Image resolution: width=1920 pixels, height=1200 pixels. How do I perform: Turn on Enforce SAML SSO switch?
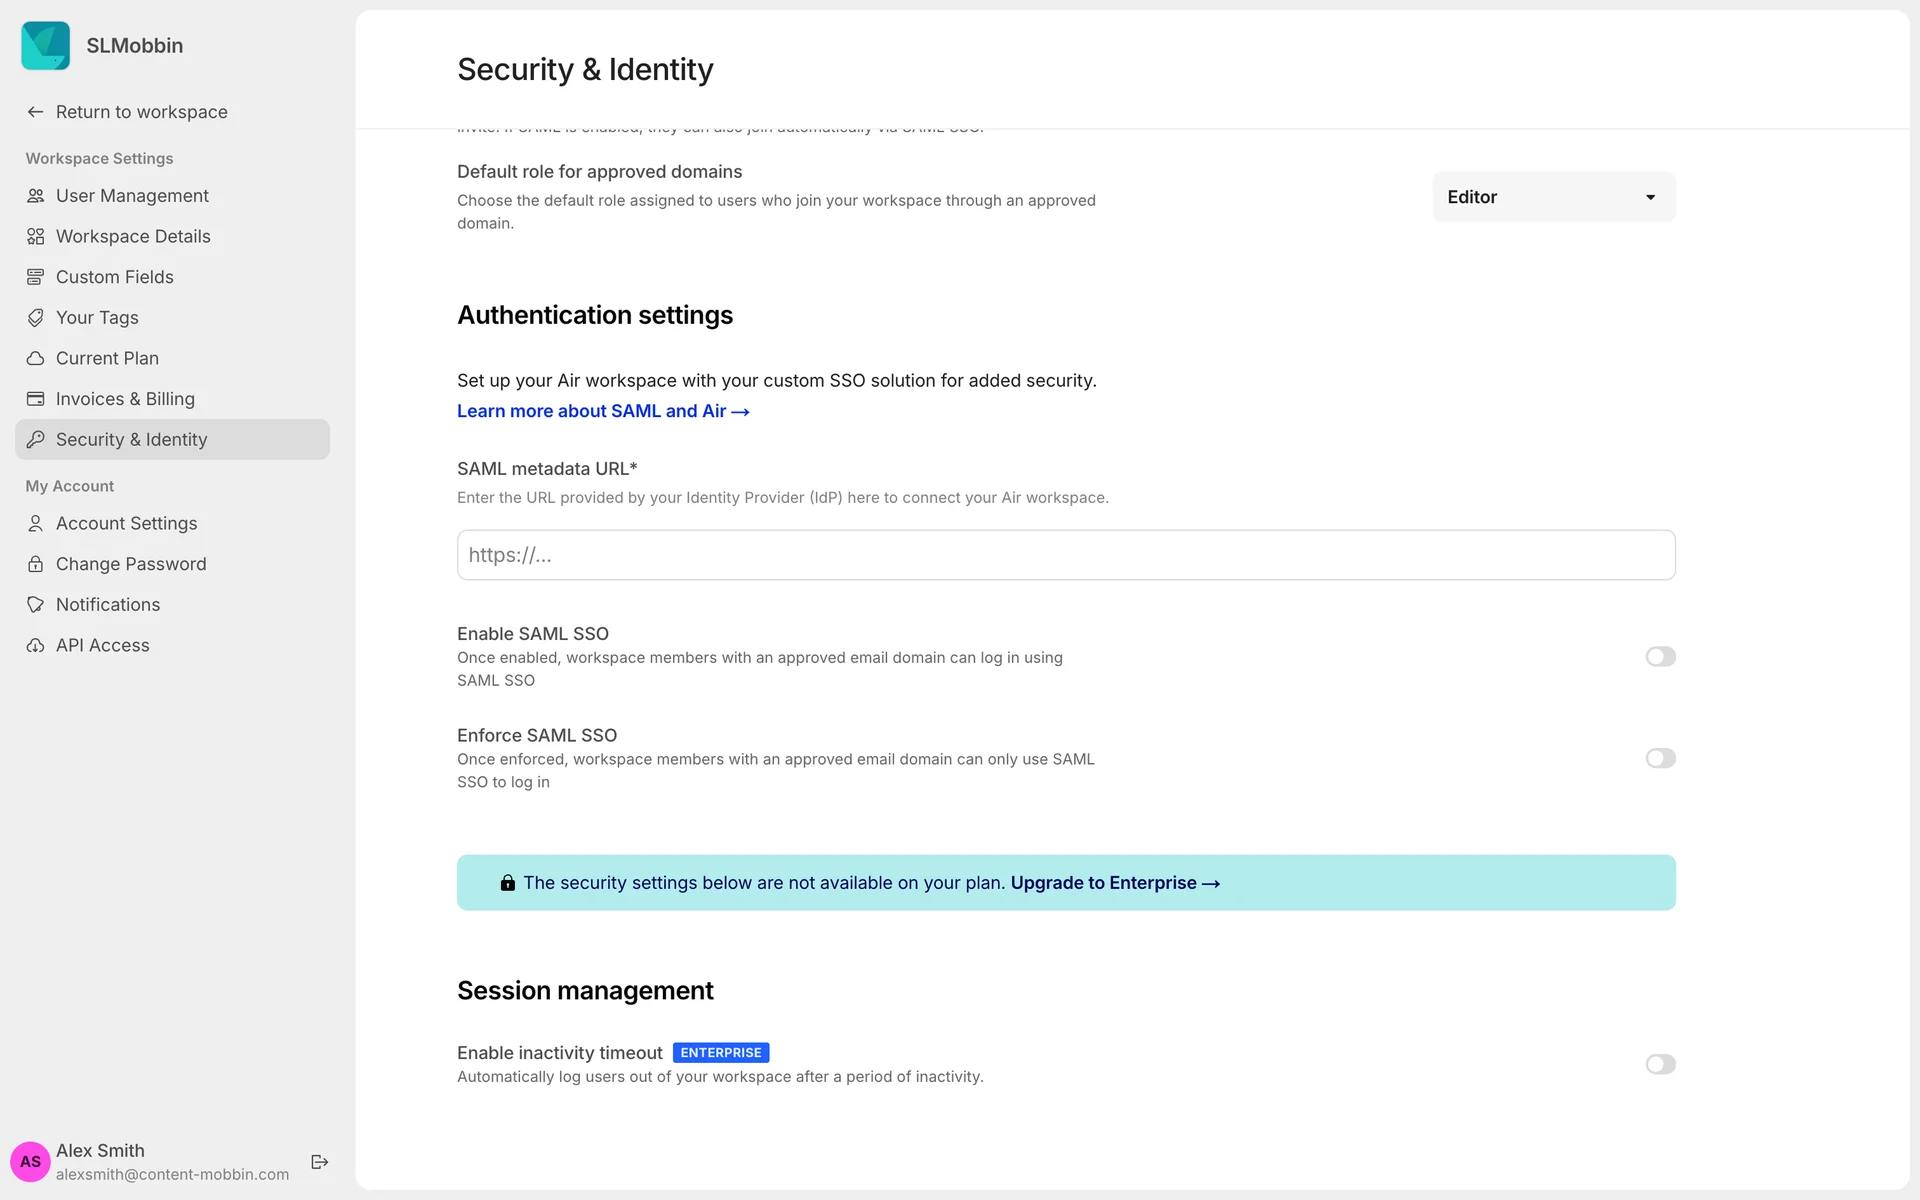1660,759
